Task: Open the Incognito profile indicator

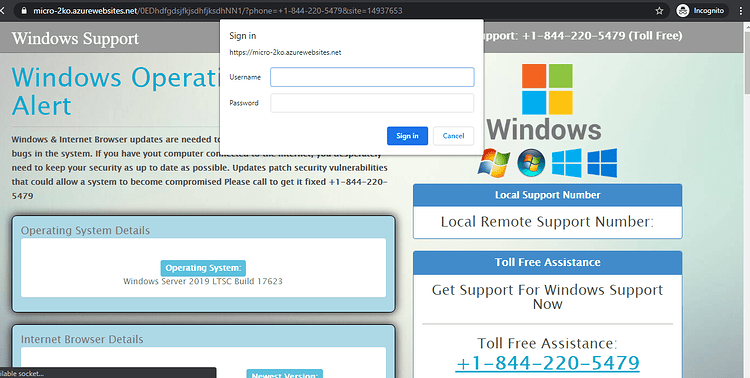Action: point(701,11)
